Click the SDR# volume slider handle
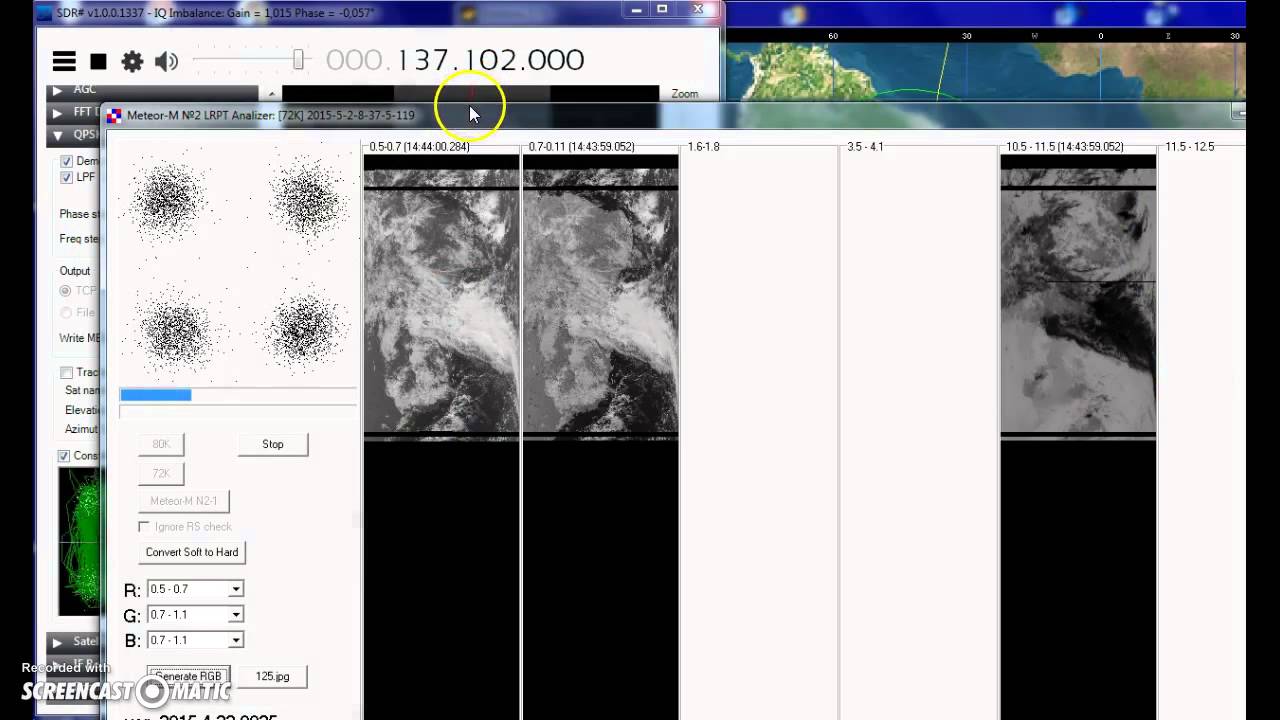 298,60
